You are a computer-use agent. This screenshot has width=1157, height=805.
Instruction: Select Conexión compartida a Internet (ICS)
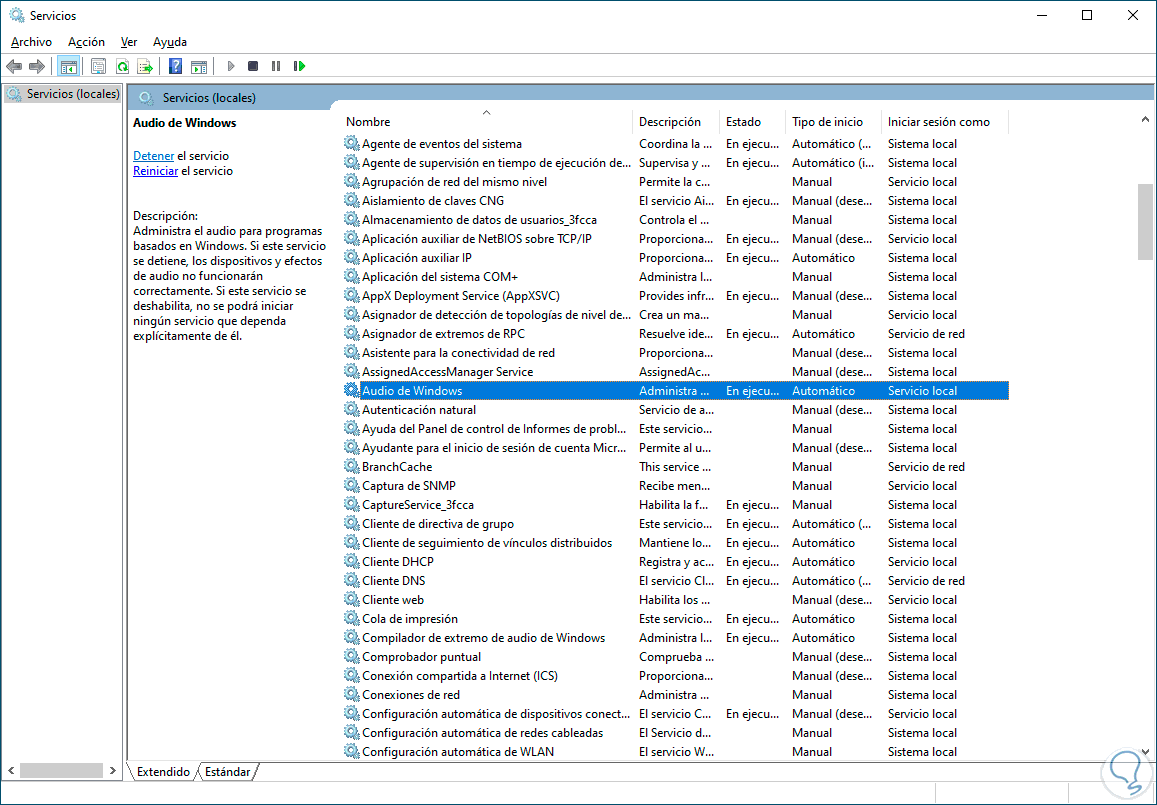[675, 676]
